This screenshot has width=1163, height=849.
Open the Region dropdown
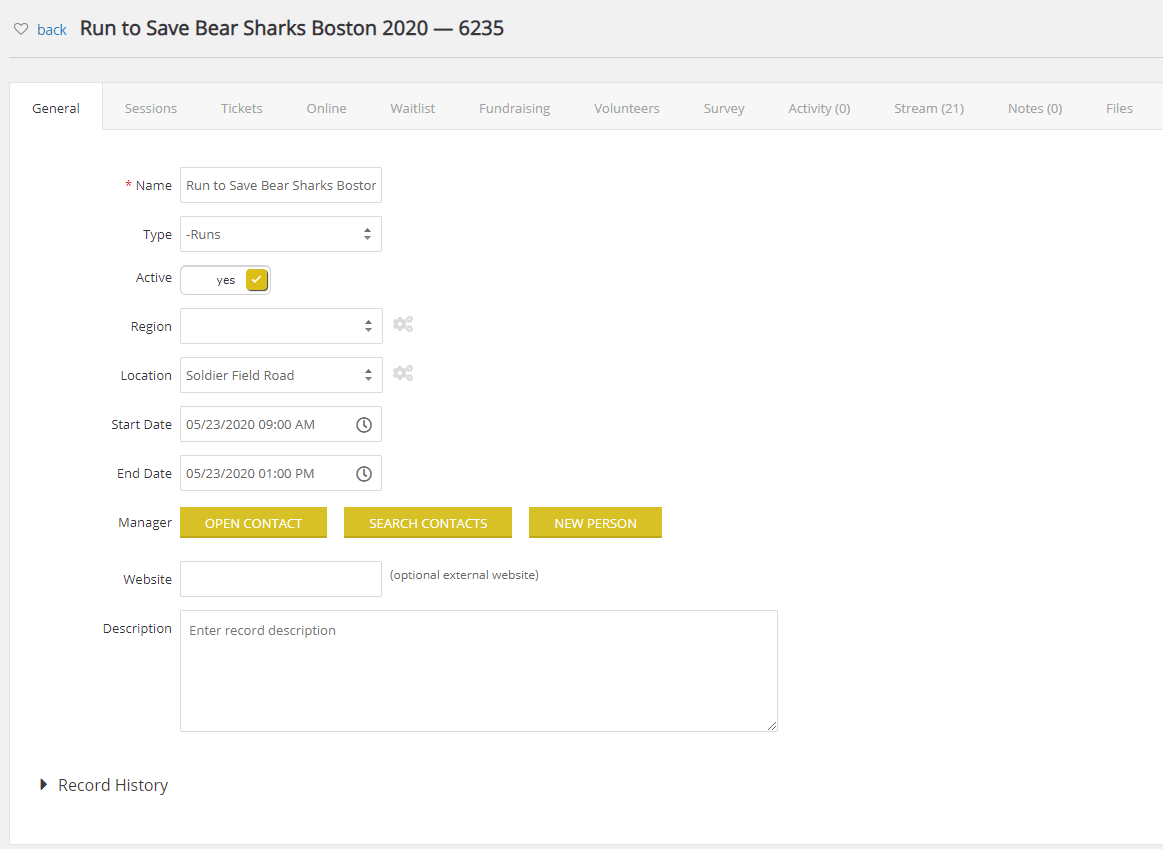point(281,326)
